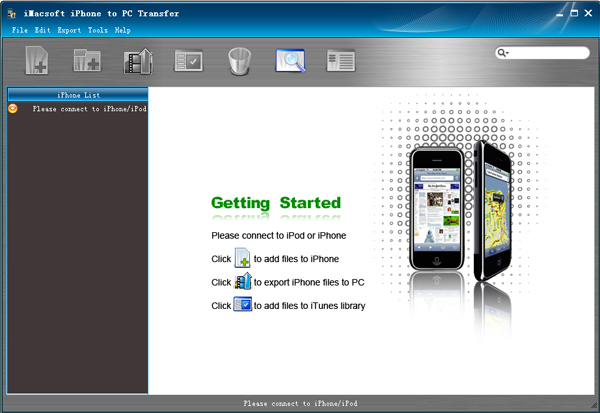The width and height of the screenshot is (600, 413).
Task: Click inside the search input field
Action: point(550,53)
